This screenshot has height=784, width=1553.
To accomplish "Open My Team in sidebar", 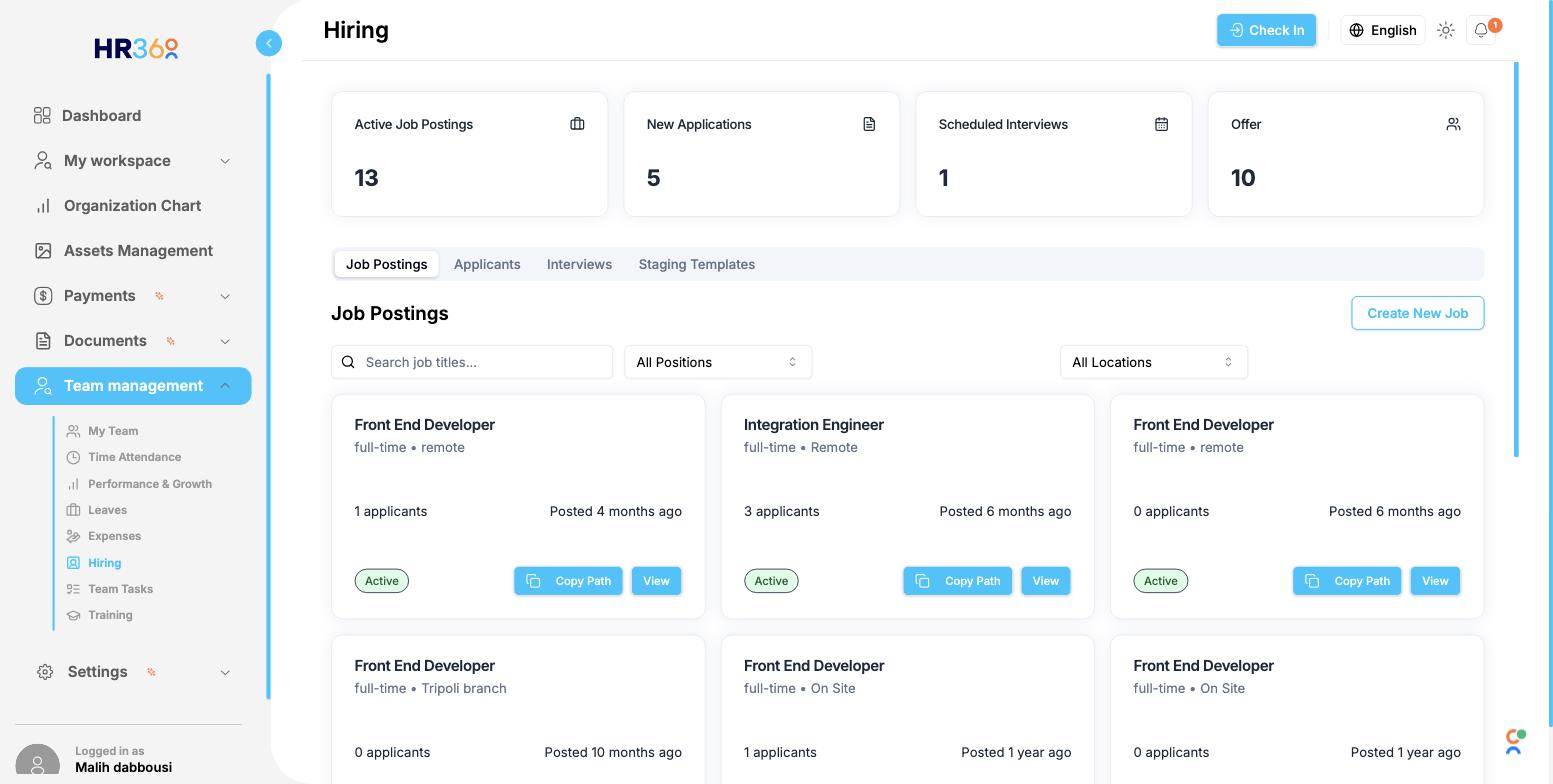I will point(113,431).
